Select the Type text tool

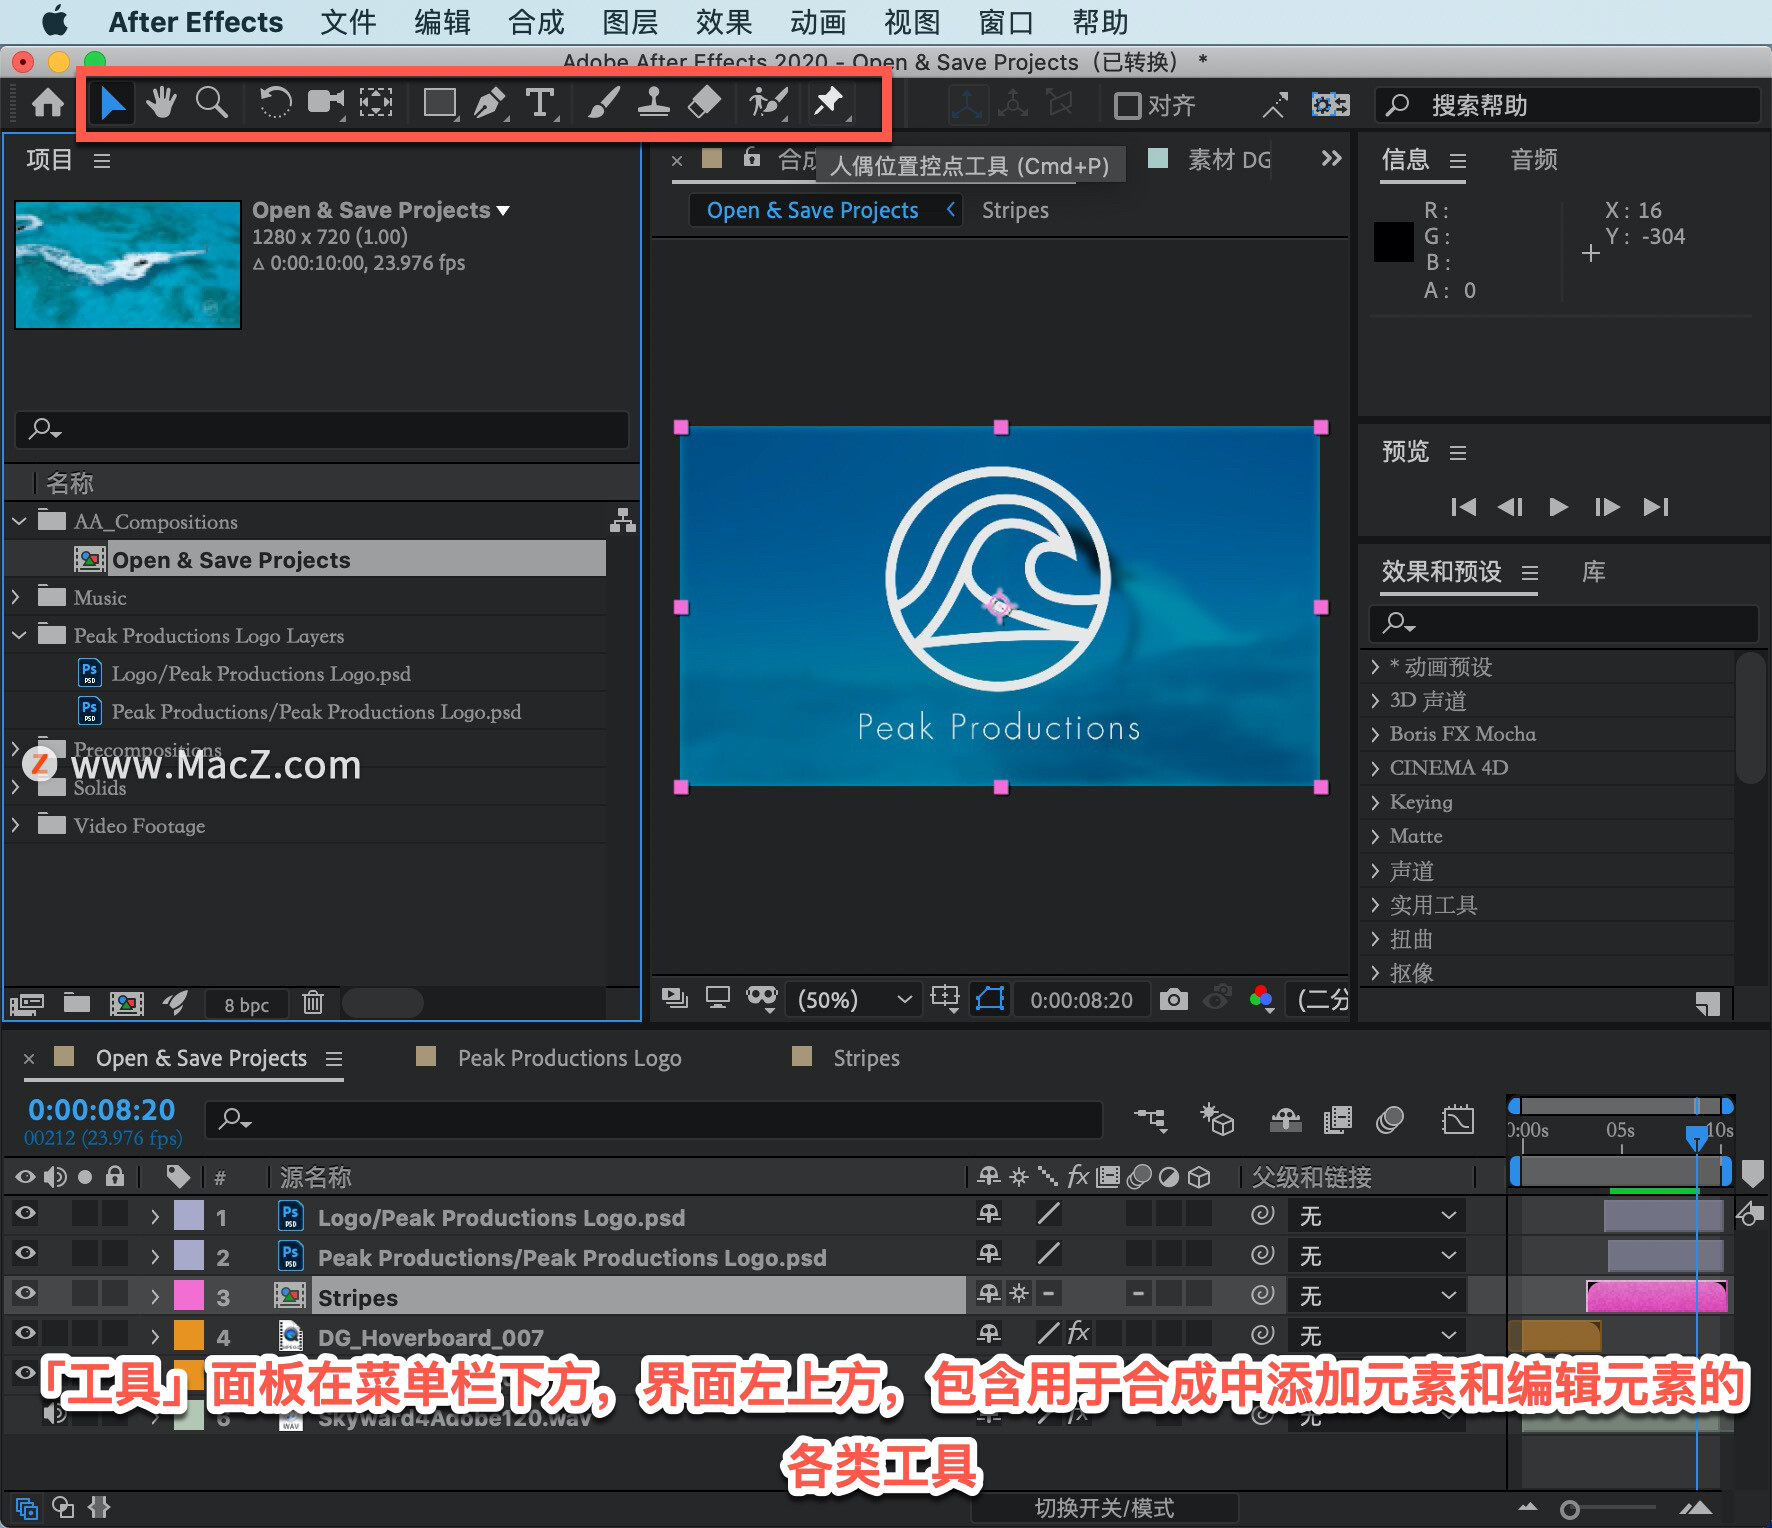(540, 103)
